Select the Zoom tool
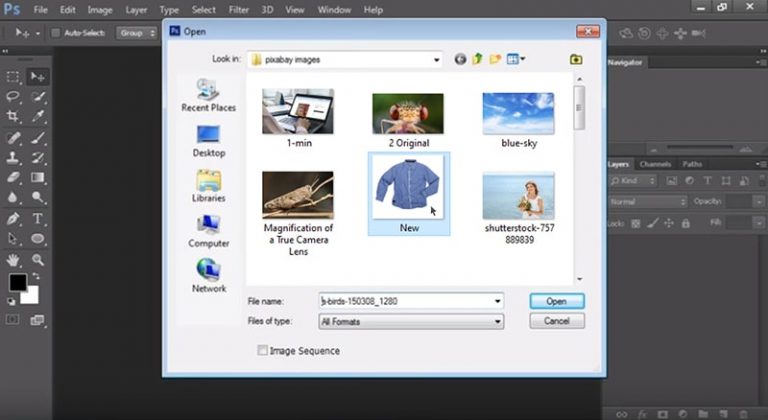768x420 pixels. 38,258
